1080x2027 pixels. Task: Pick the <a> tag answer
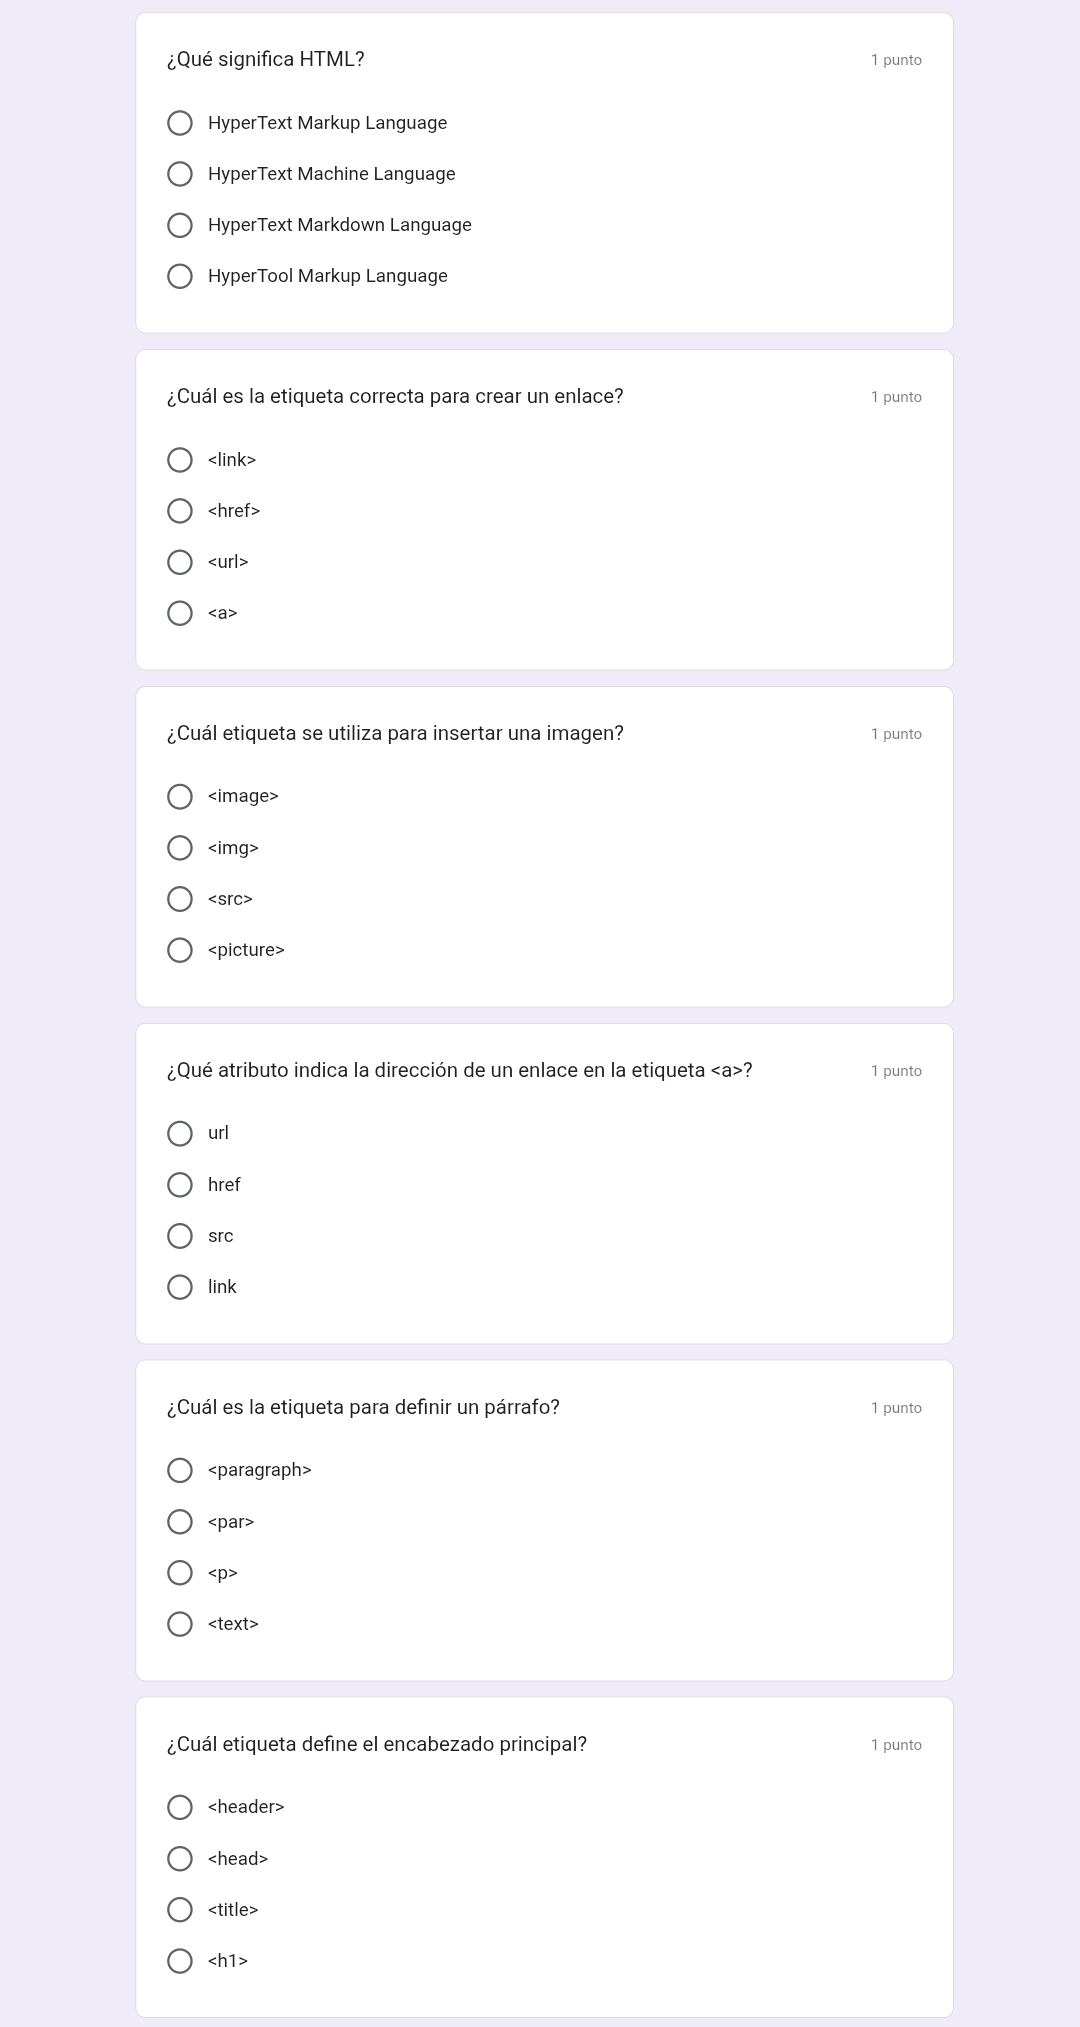coord(180,613)
